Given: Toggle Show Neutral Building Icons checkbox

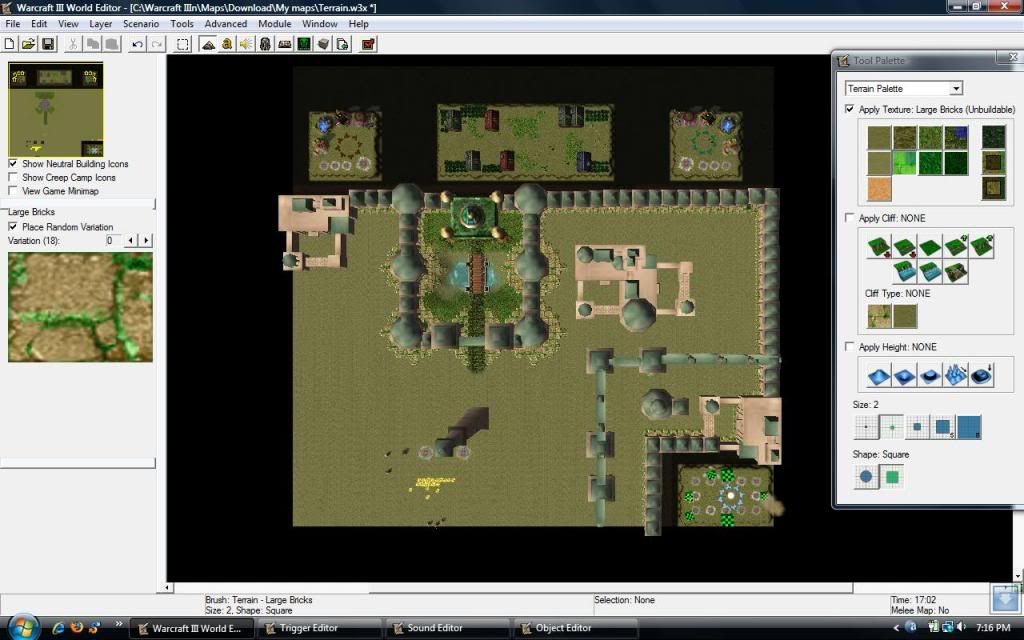Looking at the screenshot, I should pyautogui.click(x=13, y=163).
